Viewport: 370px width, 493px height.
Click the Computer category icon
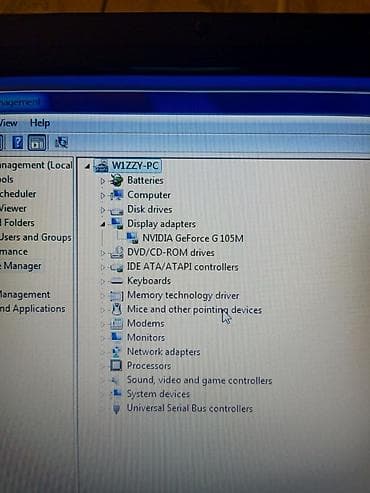(x=117, y=195)
